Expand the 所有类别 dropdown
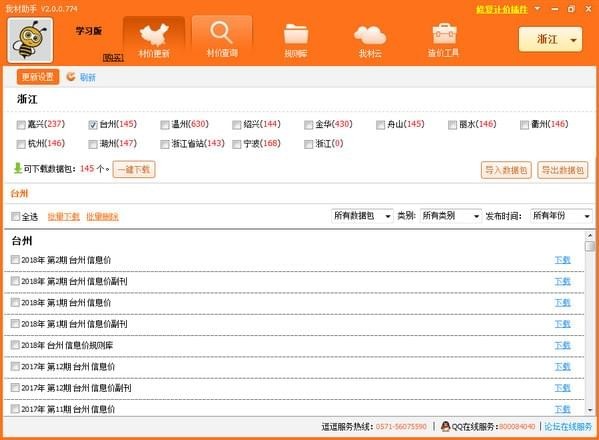 pyautogui.click(x=450, y=216)
